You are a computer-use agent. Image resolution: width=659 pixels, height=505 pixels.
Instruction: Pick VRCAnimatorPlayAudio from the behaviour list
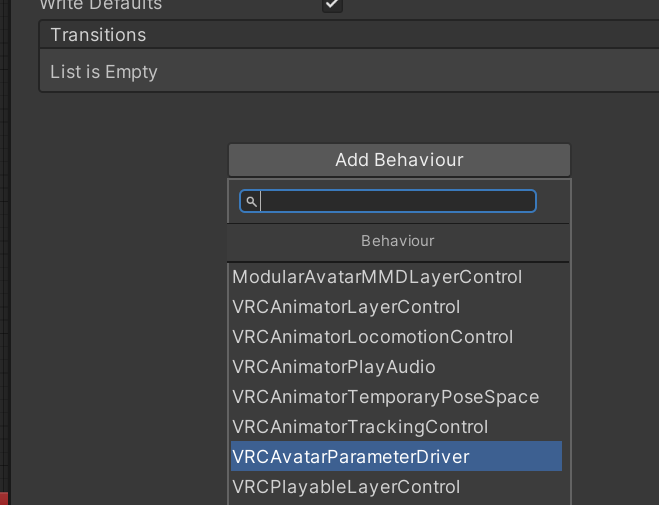coord(334,367)
